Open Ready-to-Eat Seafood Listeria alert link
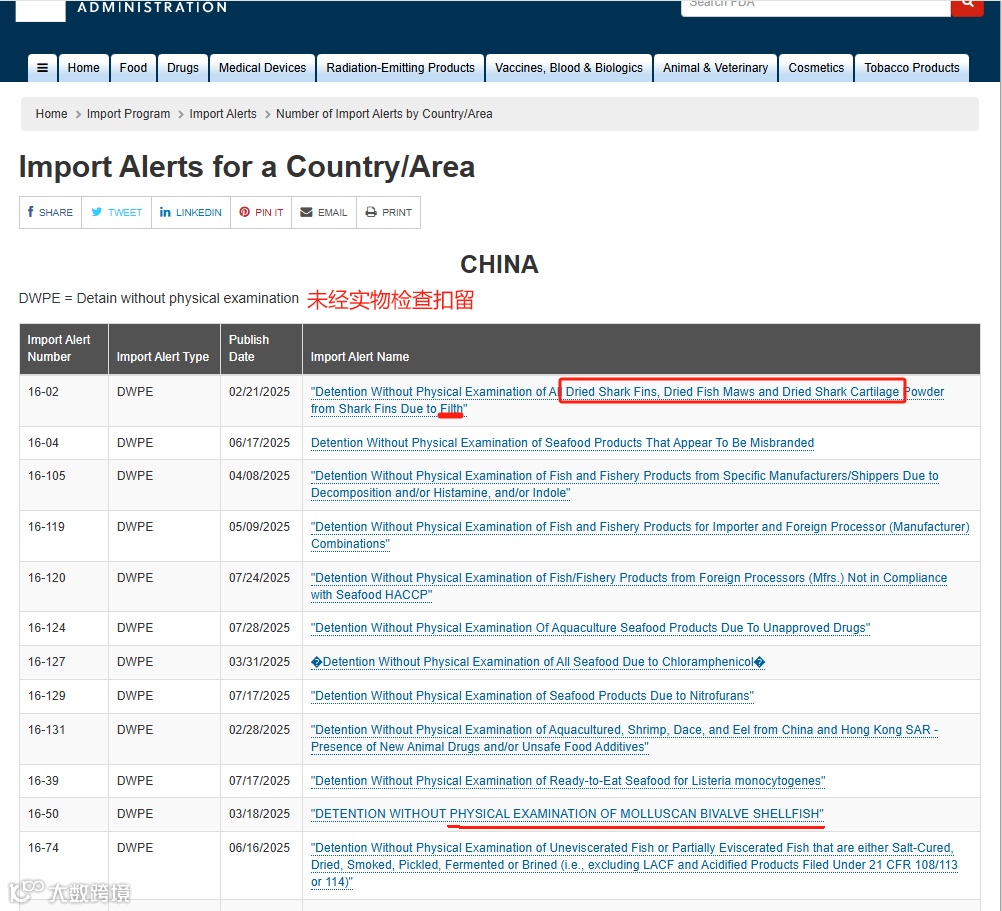This screenshot has height=911, width=1002. tap(568, 781)
